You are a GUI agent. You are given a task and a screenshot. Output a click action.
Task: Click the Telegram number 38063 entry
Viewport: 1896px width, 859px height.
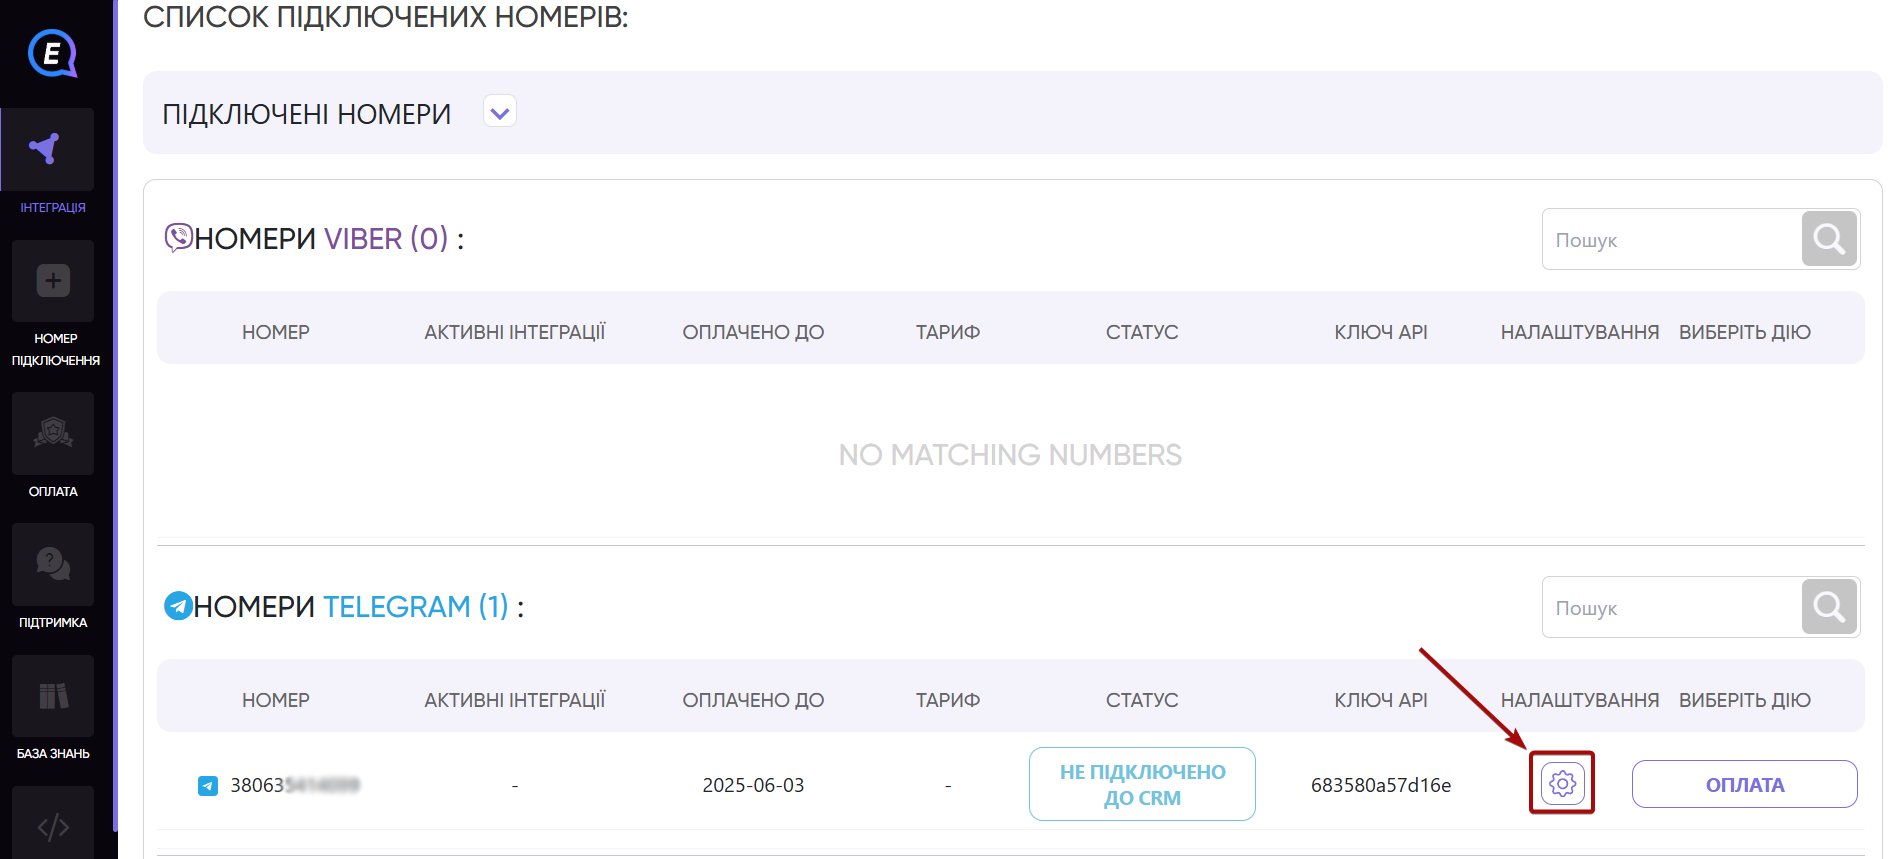tap(294, 786)
